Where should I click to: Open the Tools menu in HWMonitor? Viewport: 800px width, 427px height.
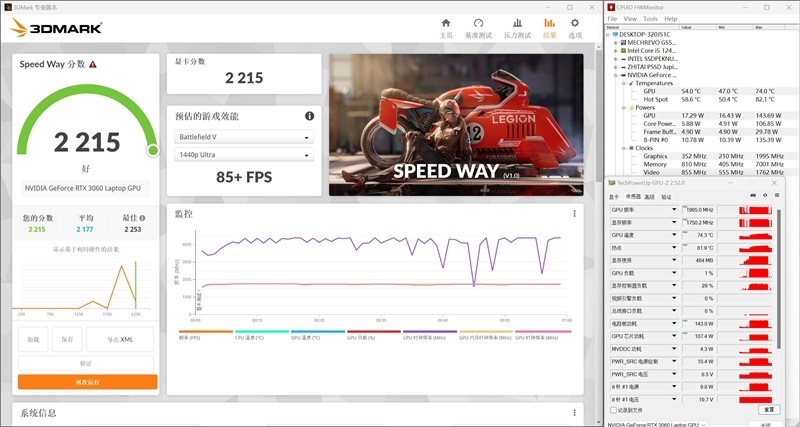[x=650, y=19]
